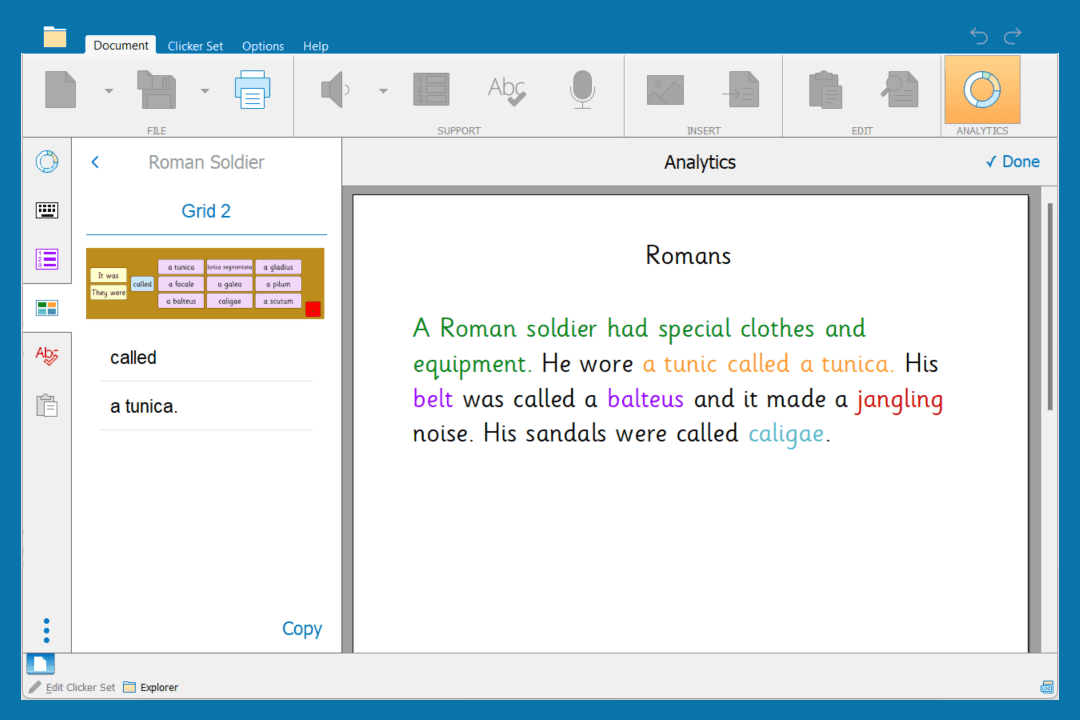The width and height of the screenshot is (1080, 720).
Task: Undo the last action
Action: click(979, 36)
